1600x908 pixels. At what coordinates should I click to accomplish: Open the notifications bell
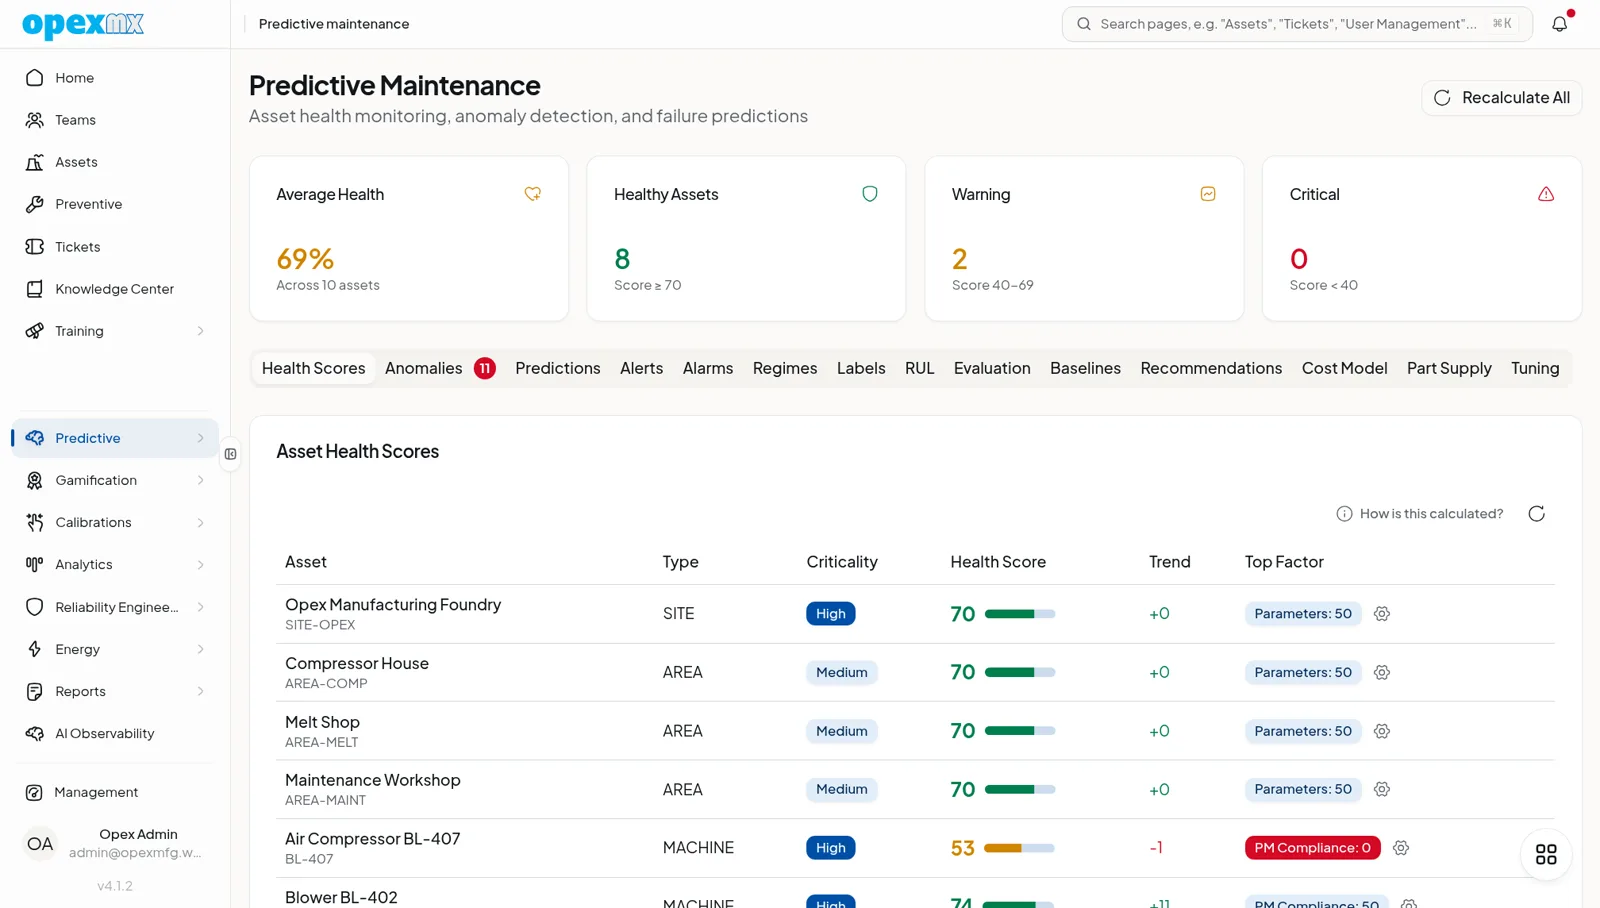[1560, 24]
